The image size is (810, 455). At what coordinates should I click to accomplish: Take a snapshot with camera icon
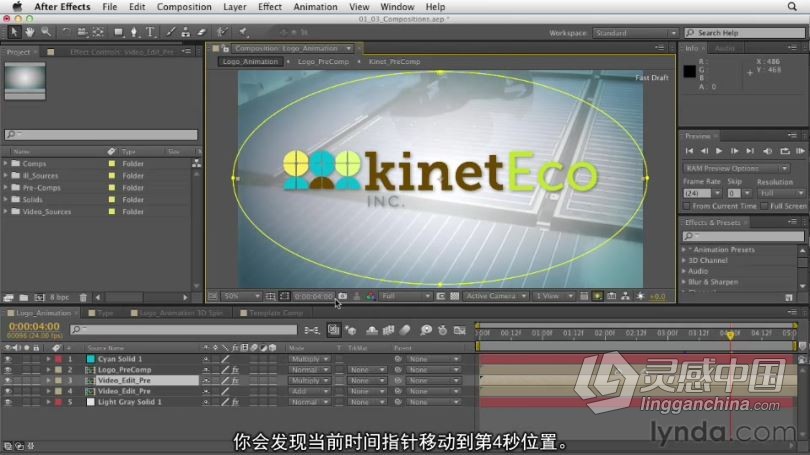pos(342,296)
